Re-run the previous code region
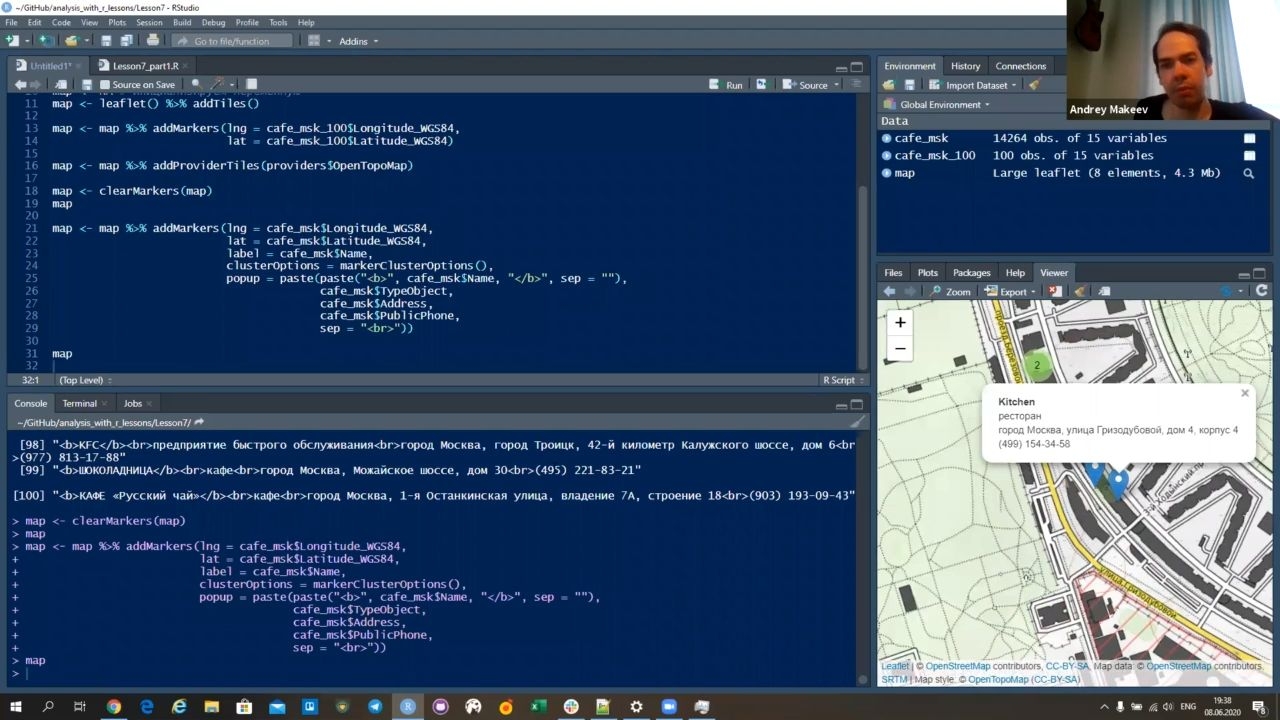Screen dimensions: 1280x720 click(x=761, y=85)
